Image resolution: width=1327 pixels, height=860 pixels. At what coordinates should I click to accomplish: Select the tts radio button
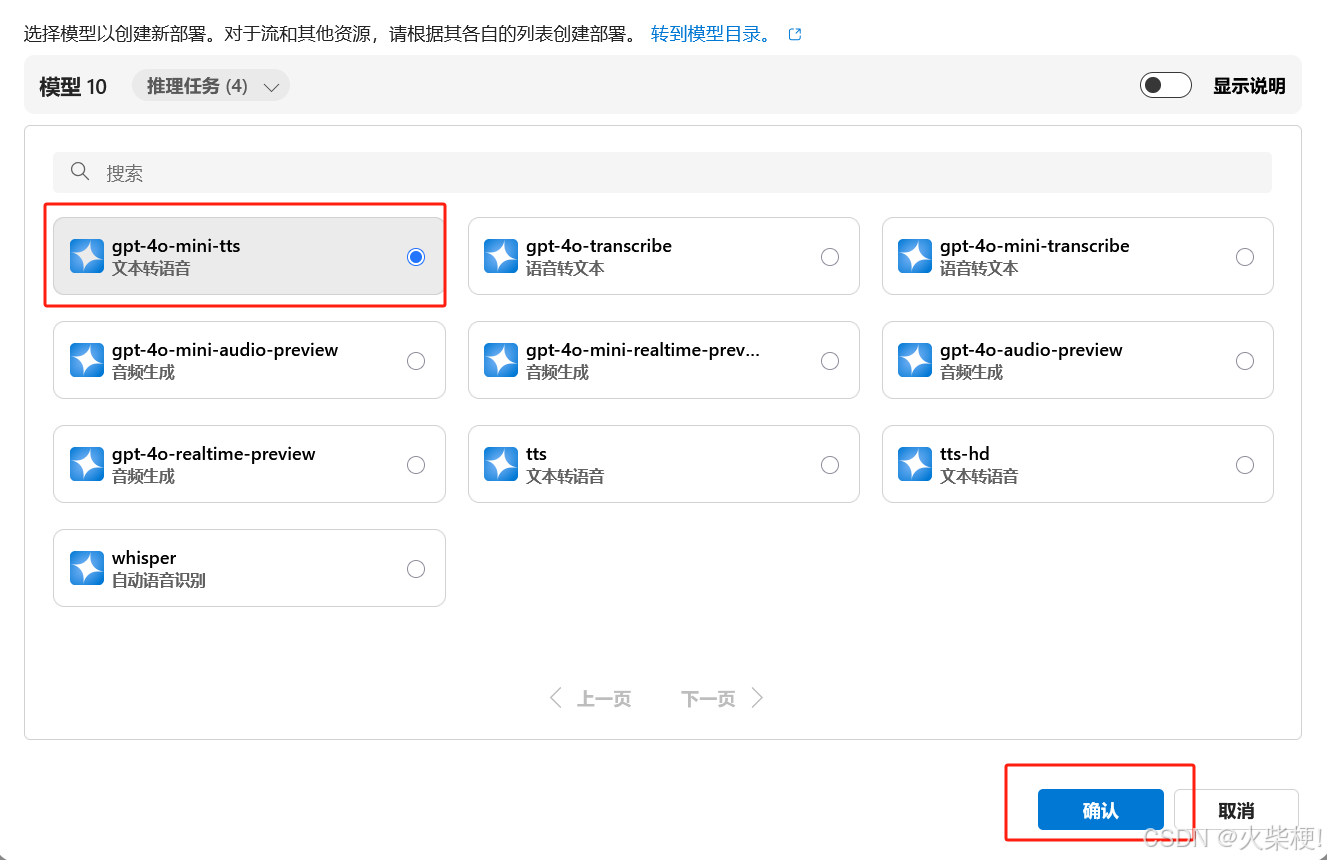pyautogui.click(x=830, y=465)
